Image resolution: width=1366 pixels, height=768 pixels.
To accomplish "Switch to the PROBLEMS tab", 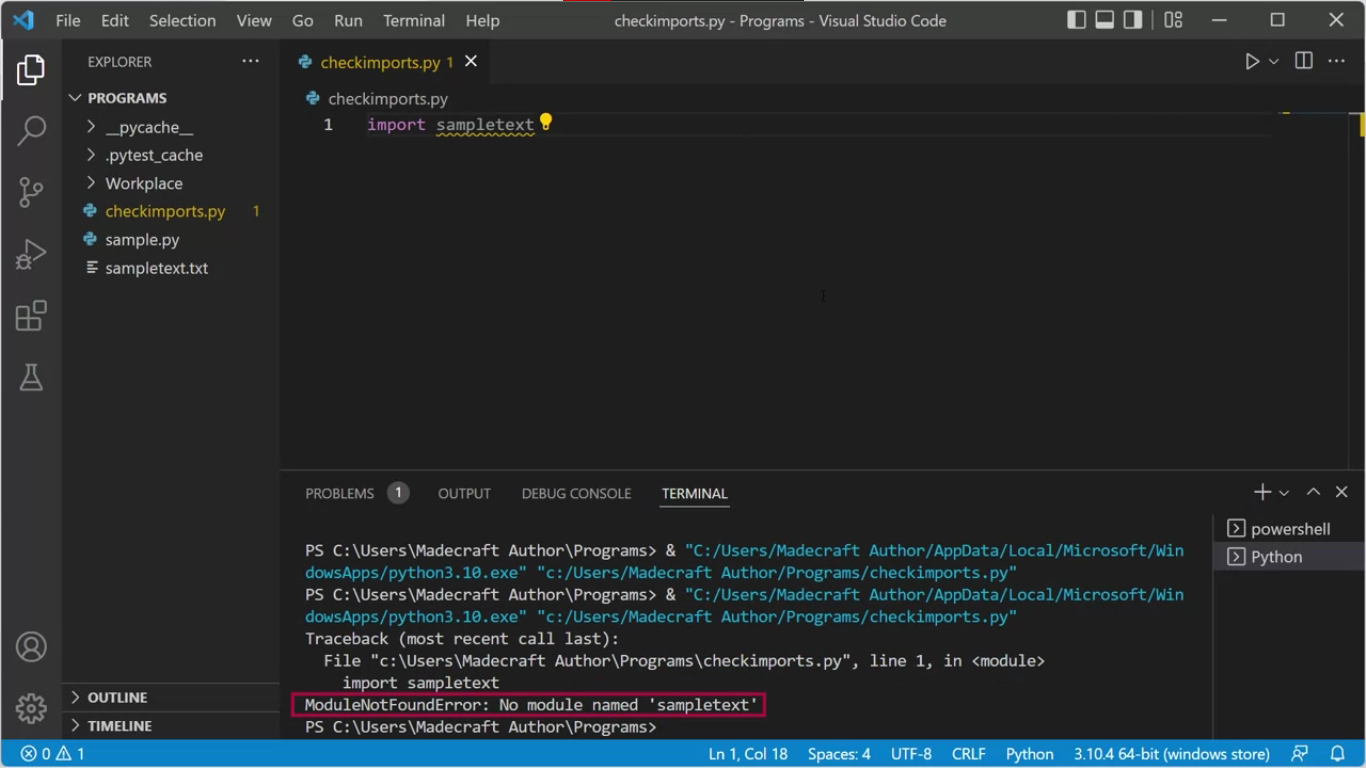I will 340,494.
